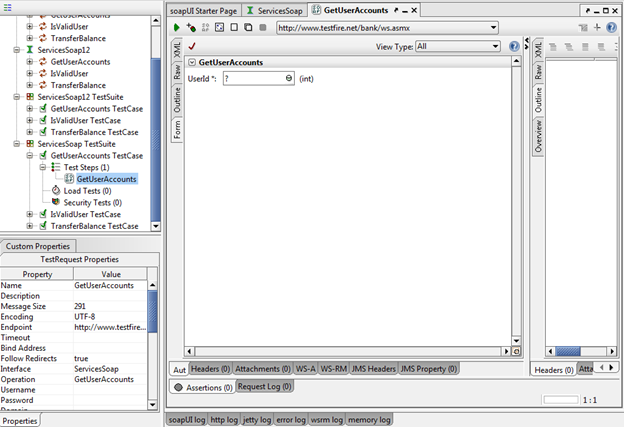This screenshot has height=427, width=624.
Task: Click the Add assertion icon in request toolbar
Action: pyautogui.click(x=191, y=28)
